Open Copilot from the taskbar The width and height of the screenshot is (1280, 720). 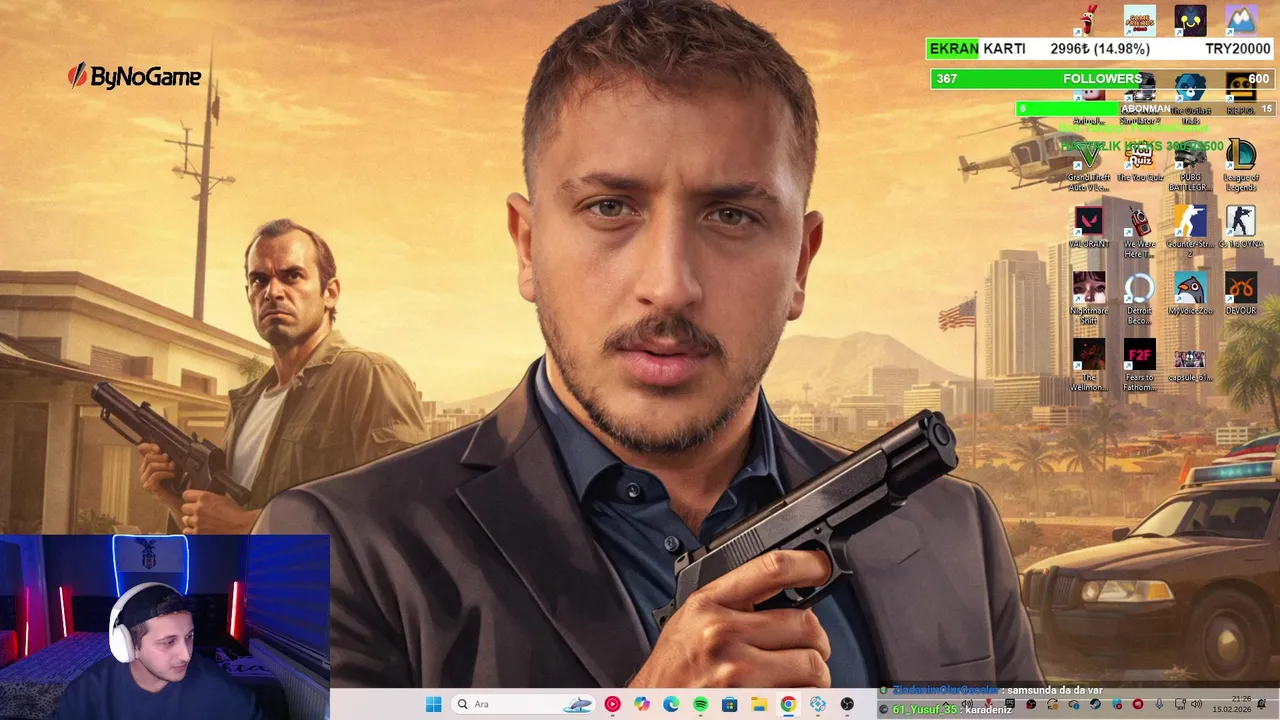[642, 705]
